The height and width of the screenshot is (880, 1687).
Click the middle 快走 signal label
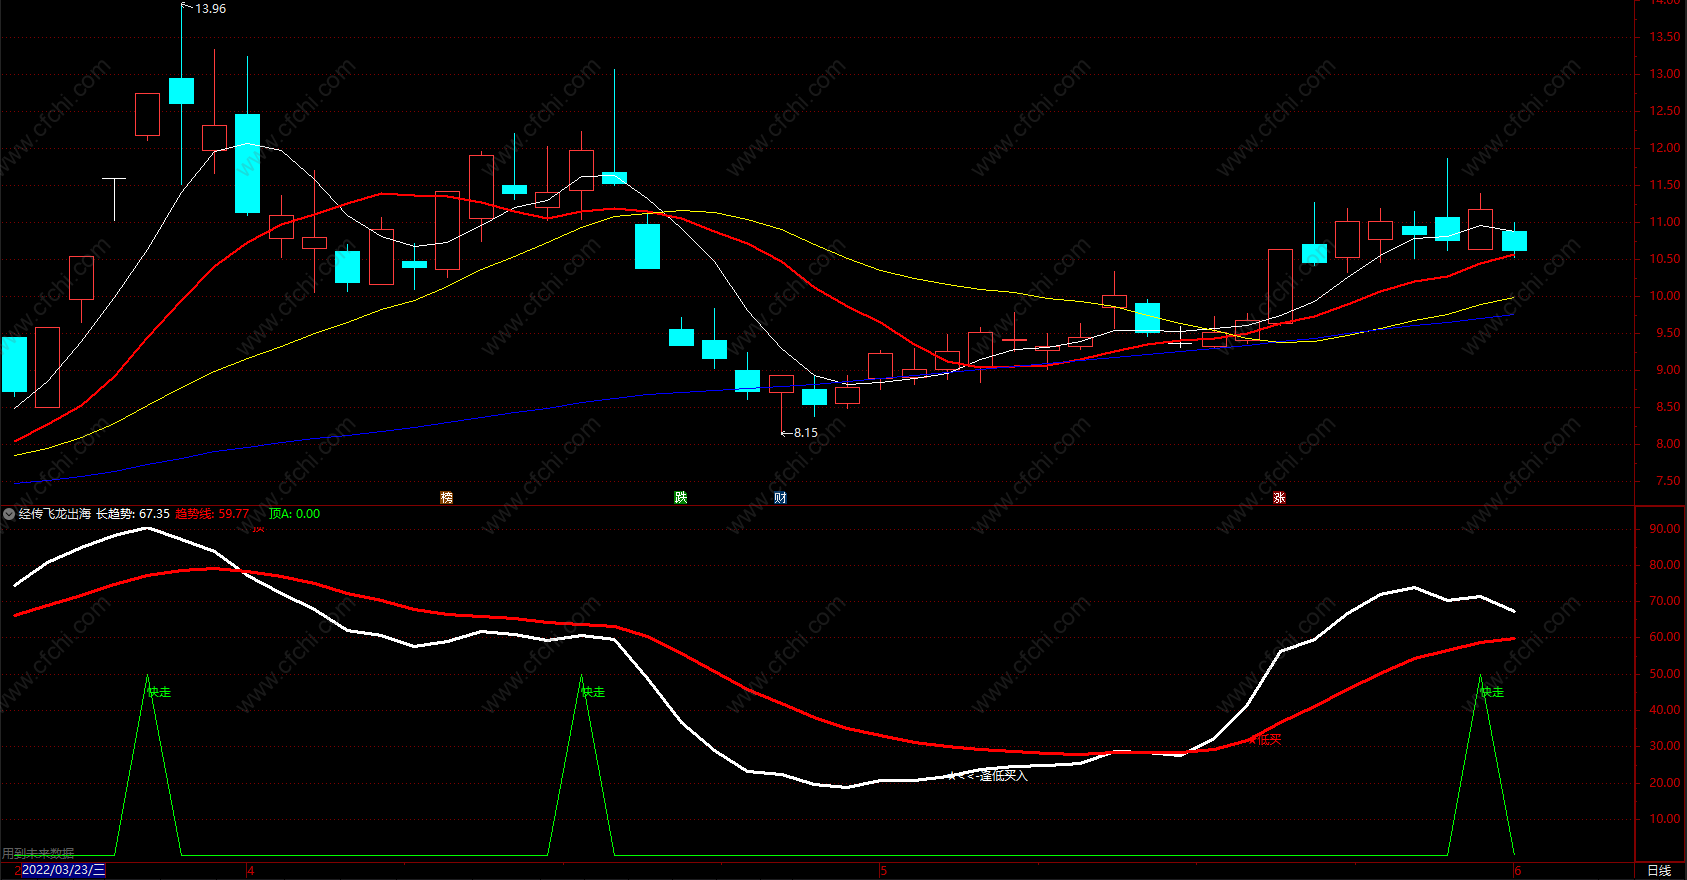(593, 692)
